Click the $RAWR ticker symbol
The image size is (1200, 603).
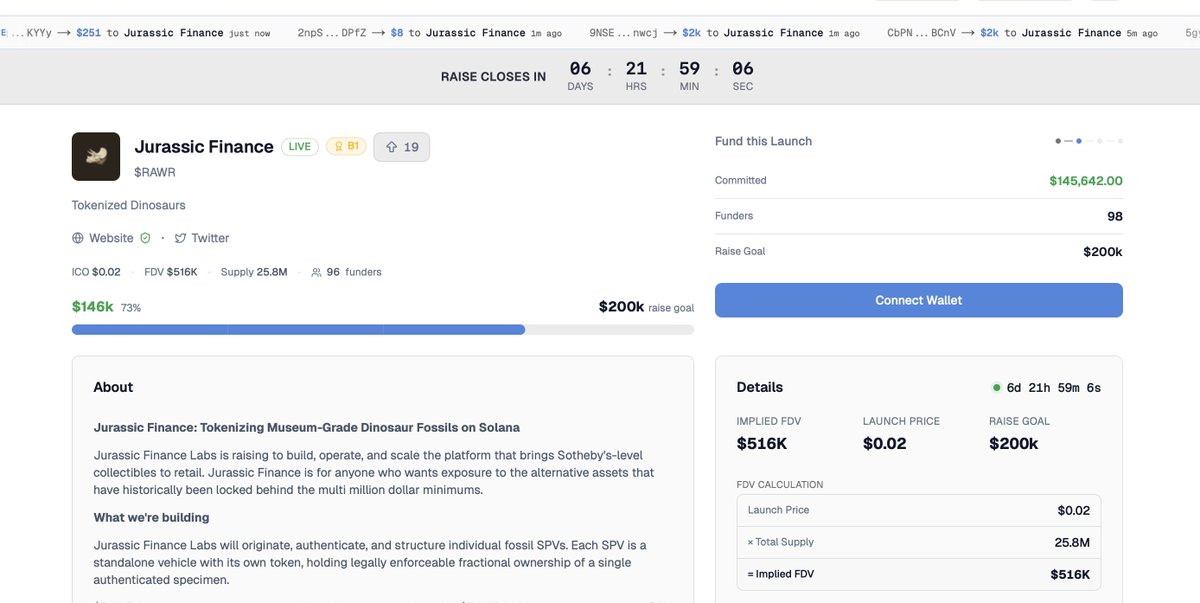[155, 172]
